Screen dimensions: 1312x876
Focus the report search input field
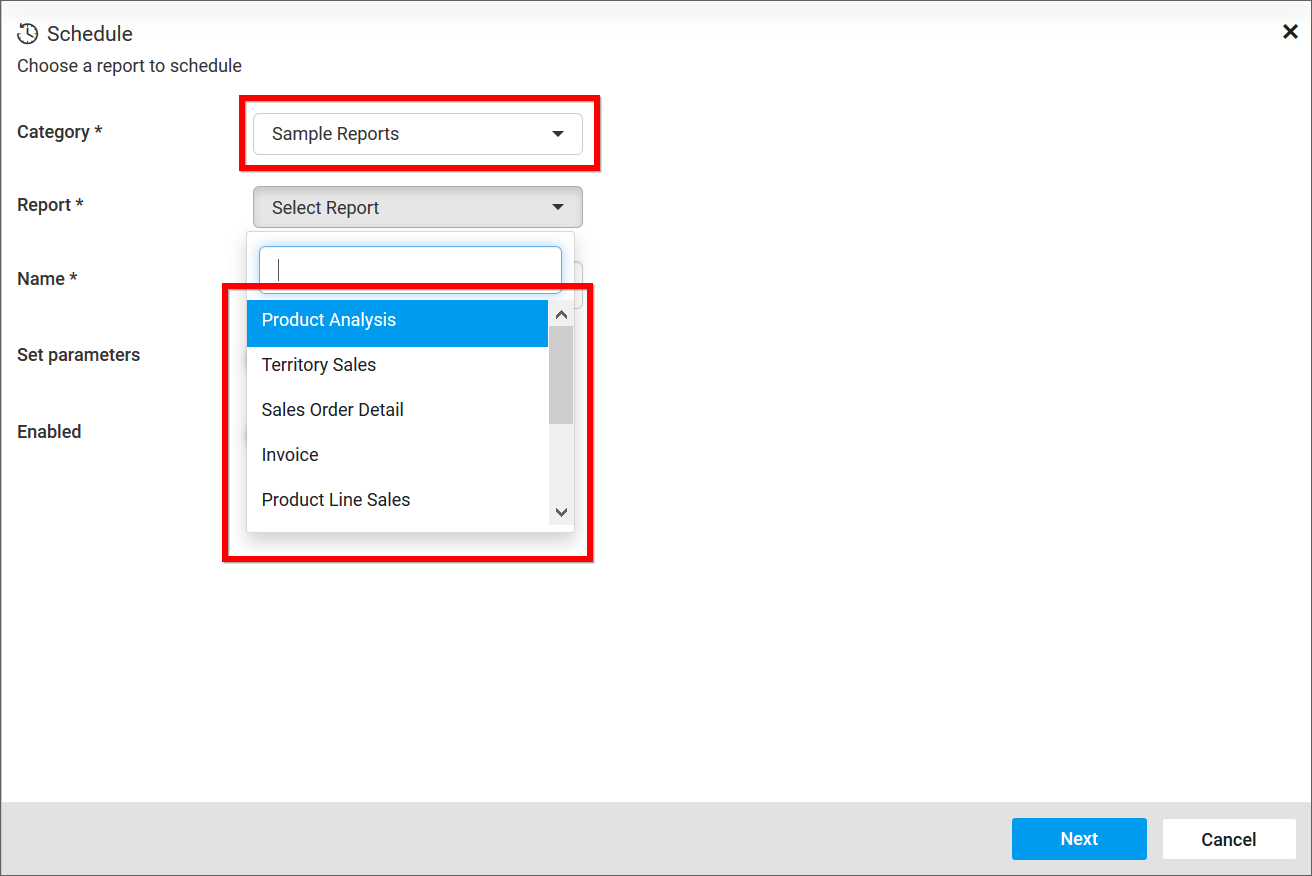click(x=410, y=269)
